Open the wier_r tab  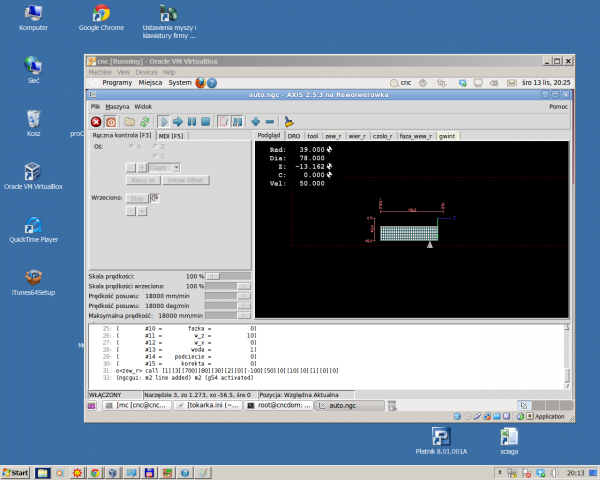pyautogui.click(x=357, y=136)
